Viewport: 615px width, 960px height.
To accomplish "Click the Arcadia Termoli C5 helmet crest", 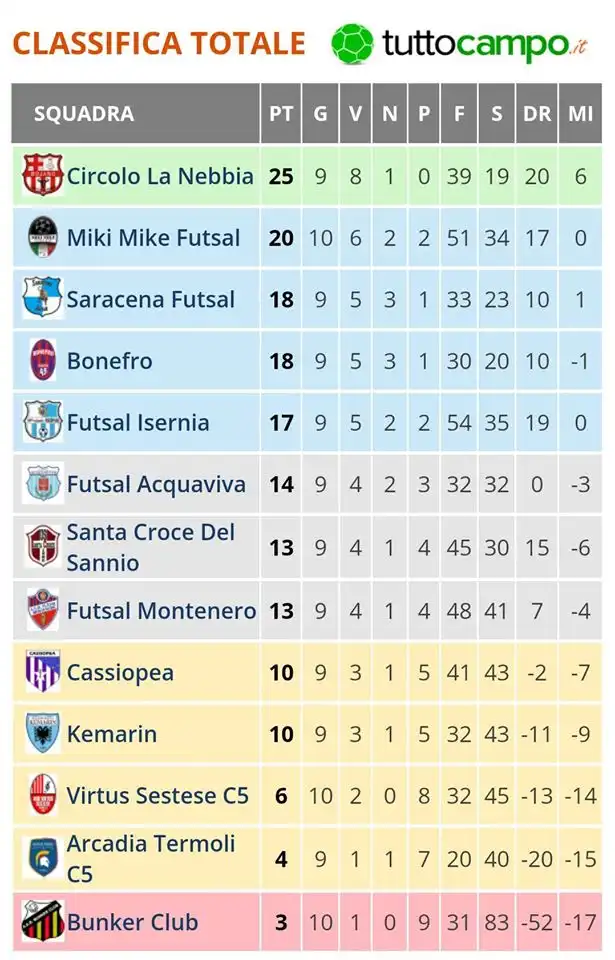I will (x=43, y=858).
